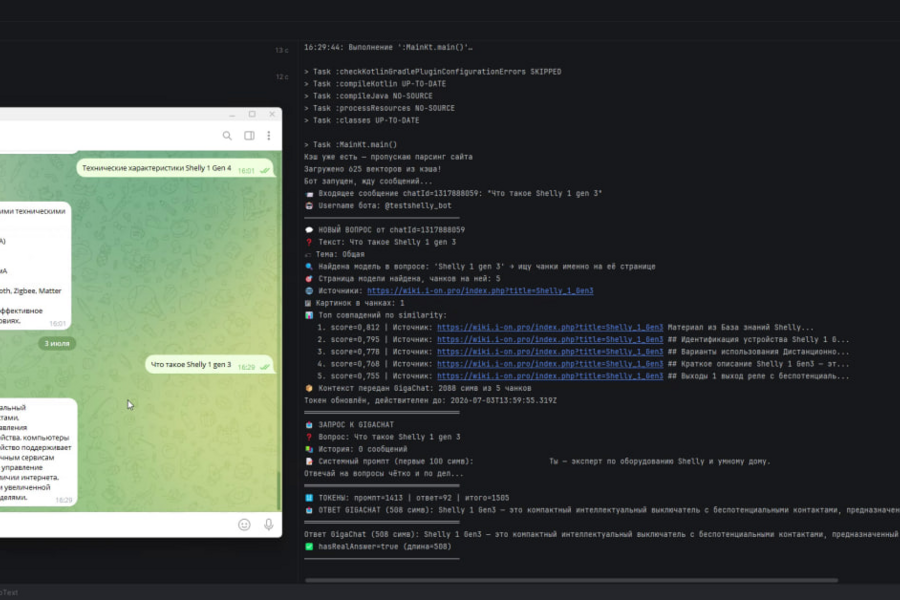Open the Источники wiki link for Shelly_1_Gen3

(x=480, y=291)
